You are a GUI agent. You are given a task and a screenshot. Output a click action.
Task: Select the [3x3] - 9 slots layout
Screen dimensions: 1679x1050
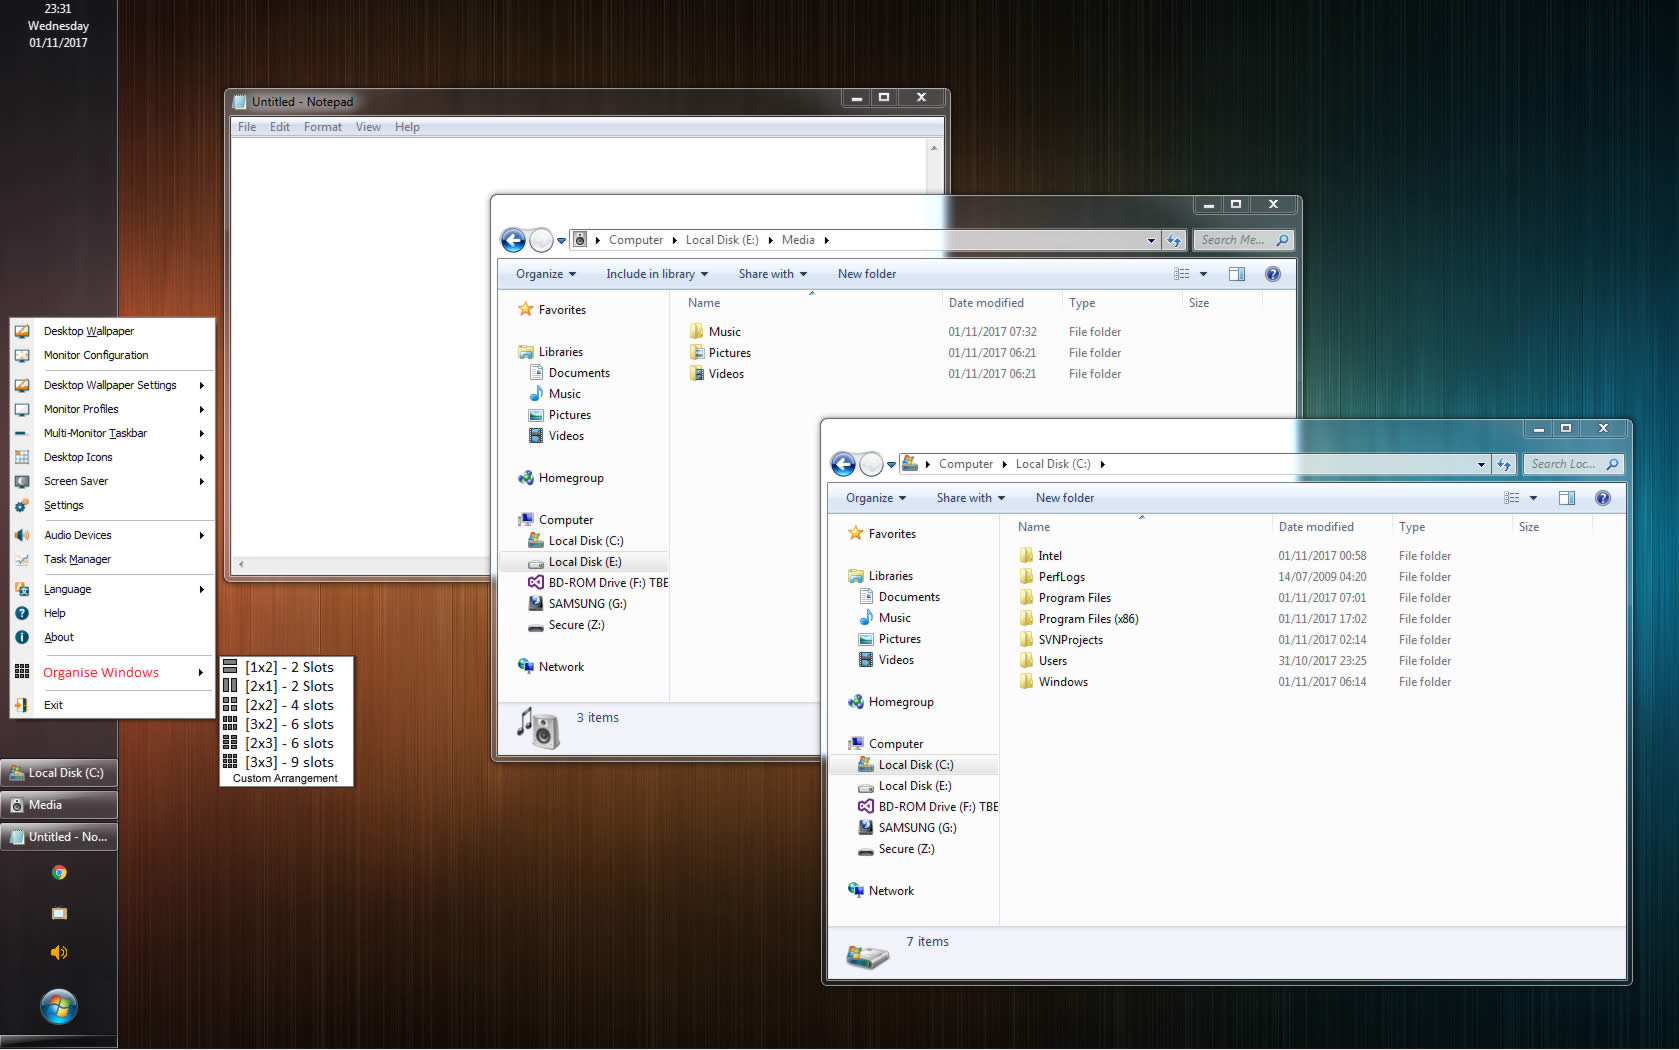tap(288, 762)
